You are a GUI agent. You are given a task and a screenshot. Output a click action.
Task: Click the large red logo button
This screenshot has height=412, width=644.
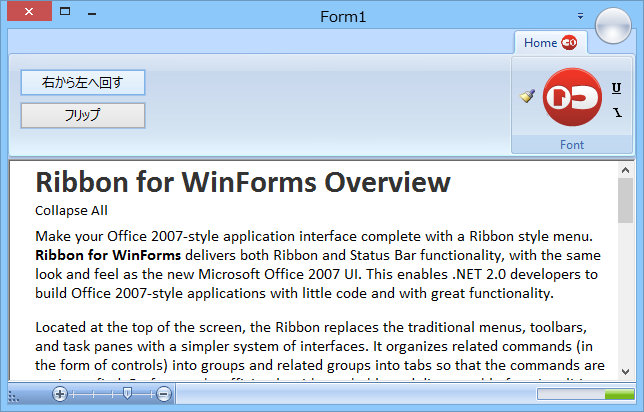571,97
